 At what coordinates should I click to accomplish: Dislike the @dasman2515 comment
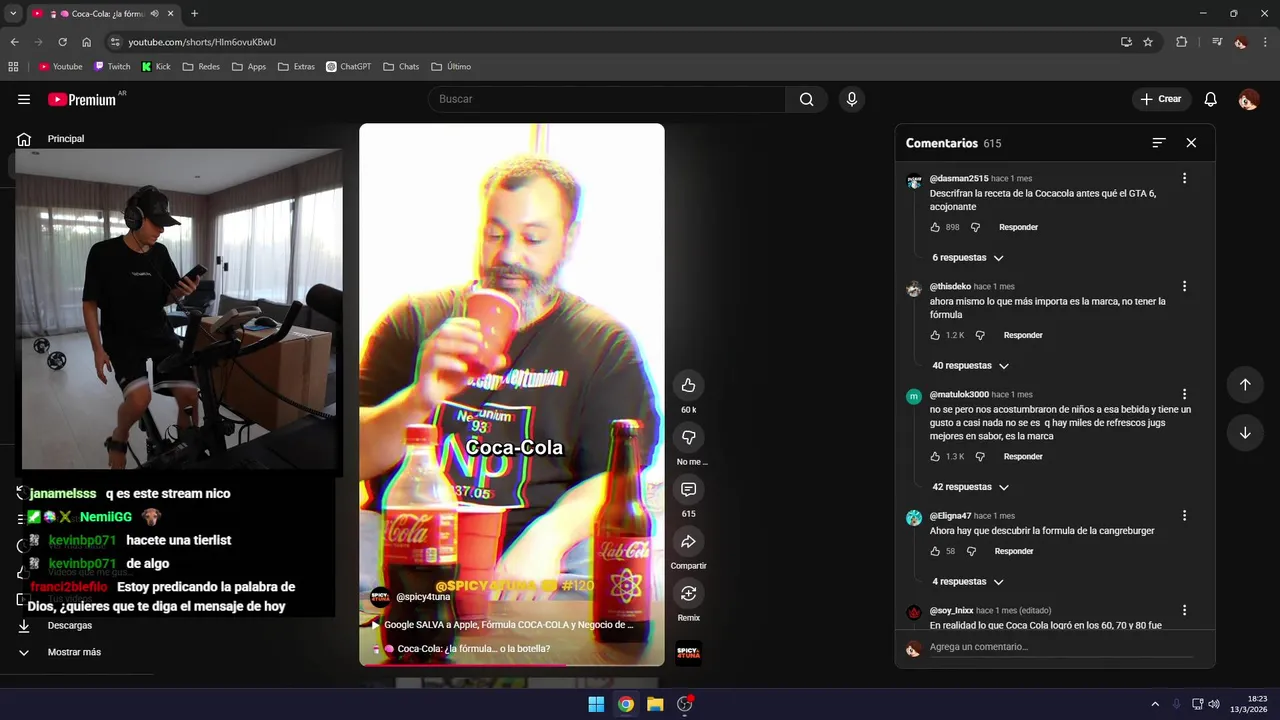[x=976, y=227]
